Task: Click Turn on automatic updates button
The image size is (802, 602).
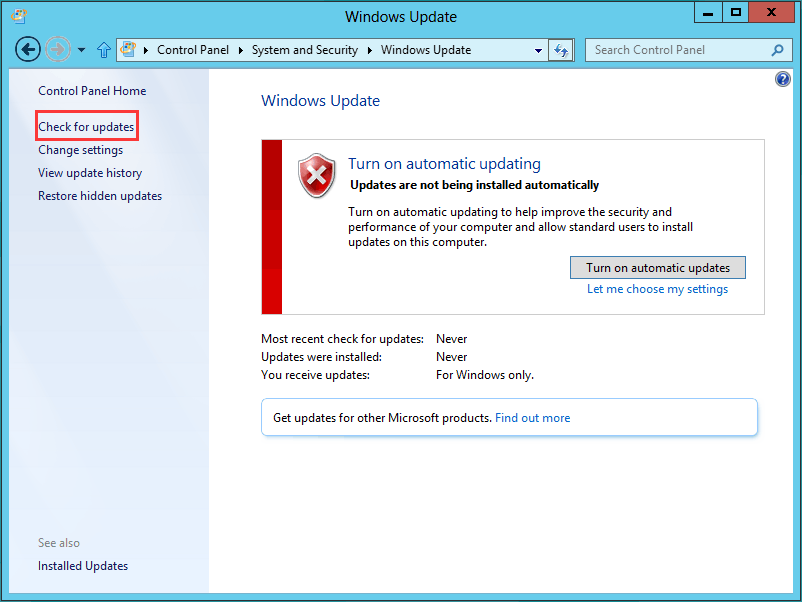Action: point(658,267)
